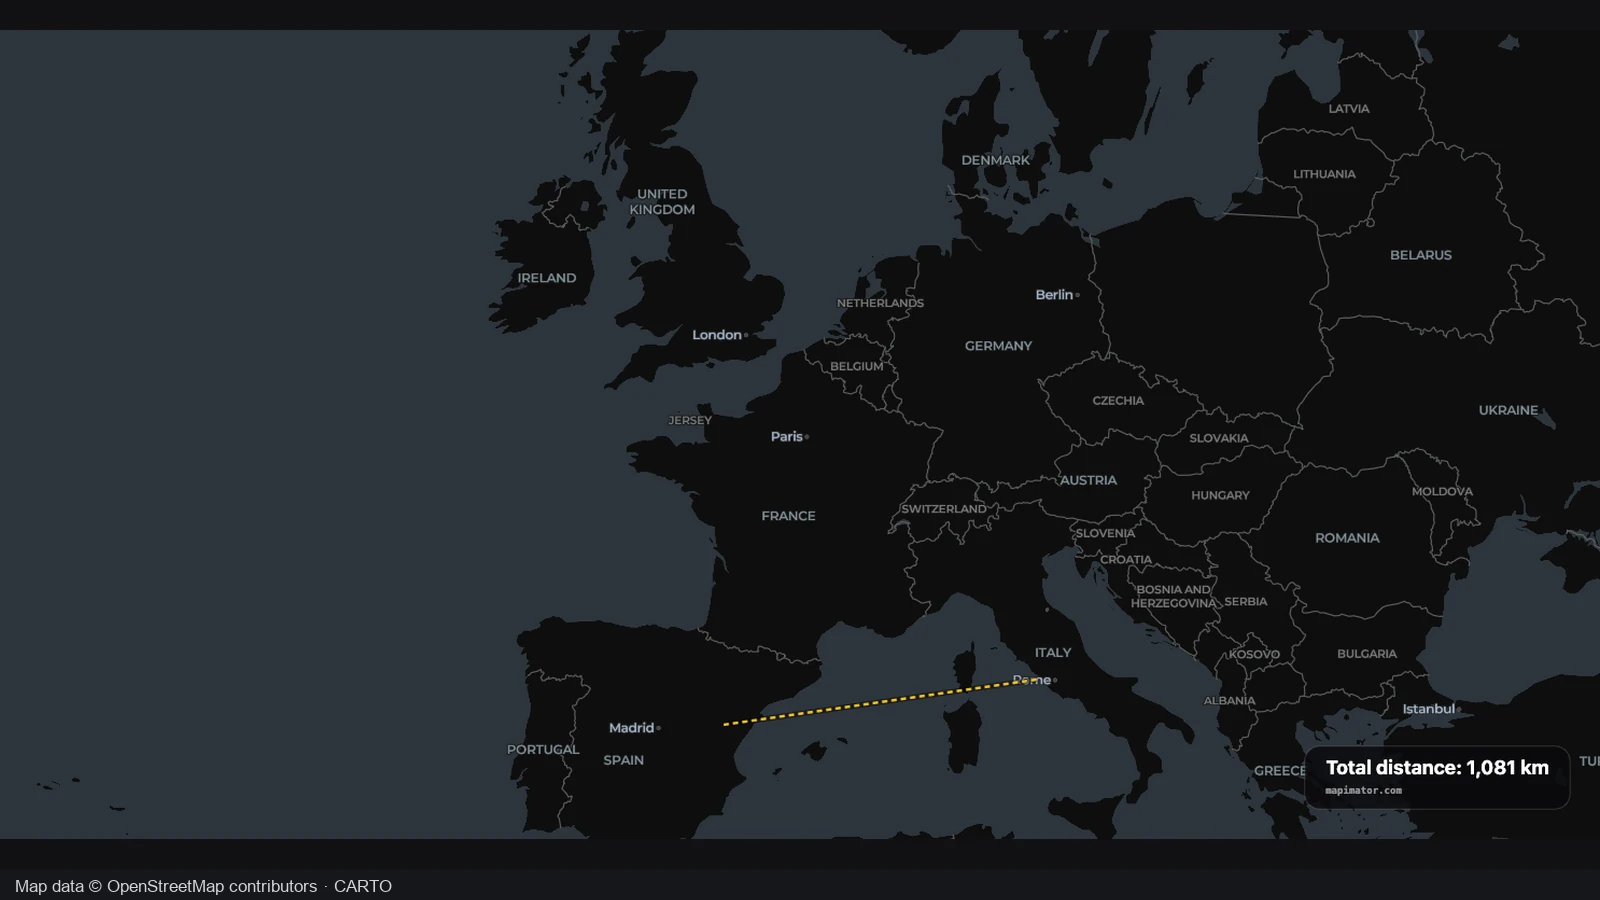Image resolution: width=1600 pixels, height=900 pixels.
Task: Click the ROMANIA country label
Action: pyautogui.click(x=1347, y=538)
